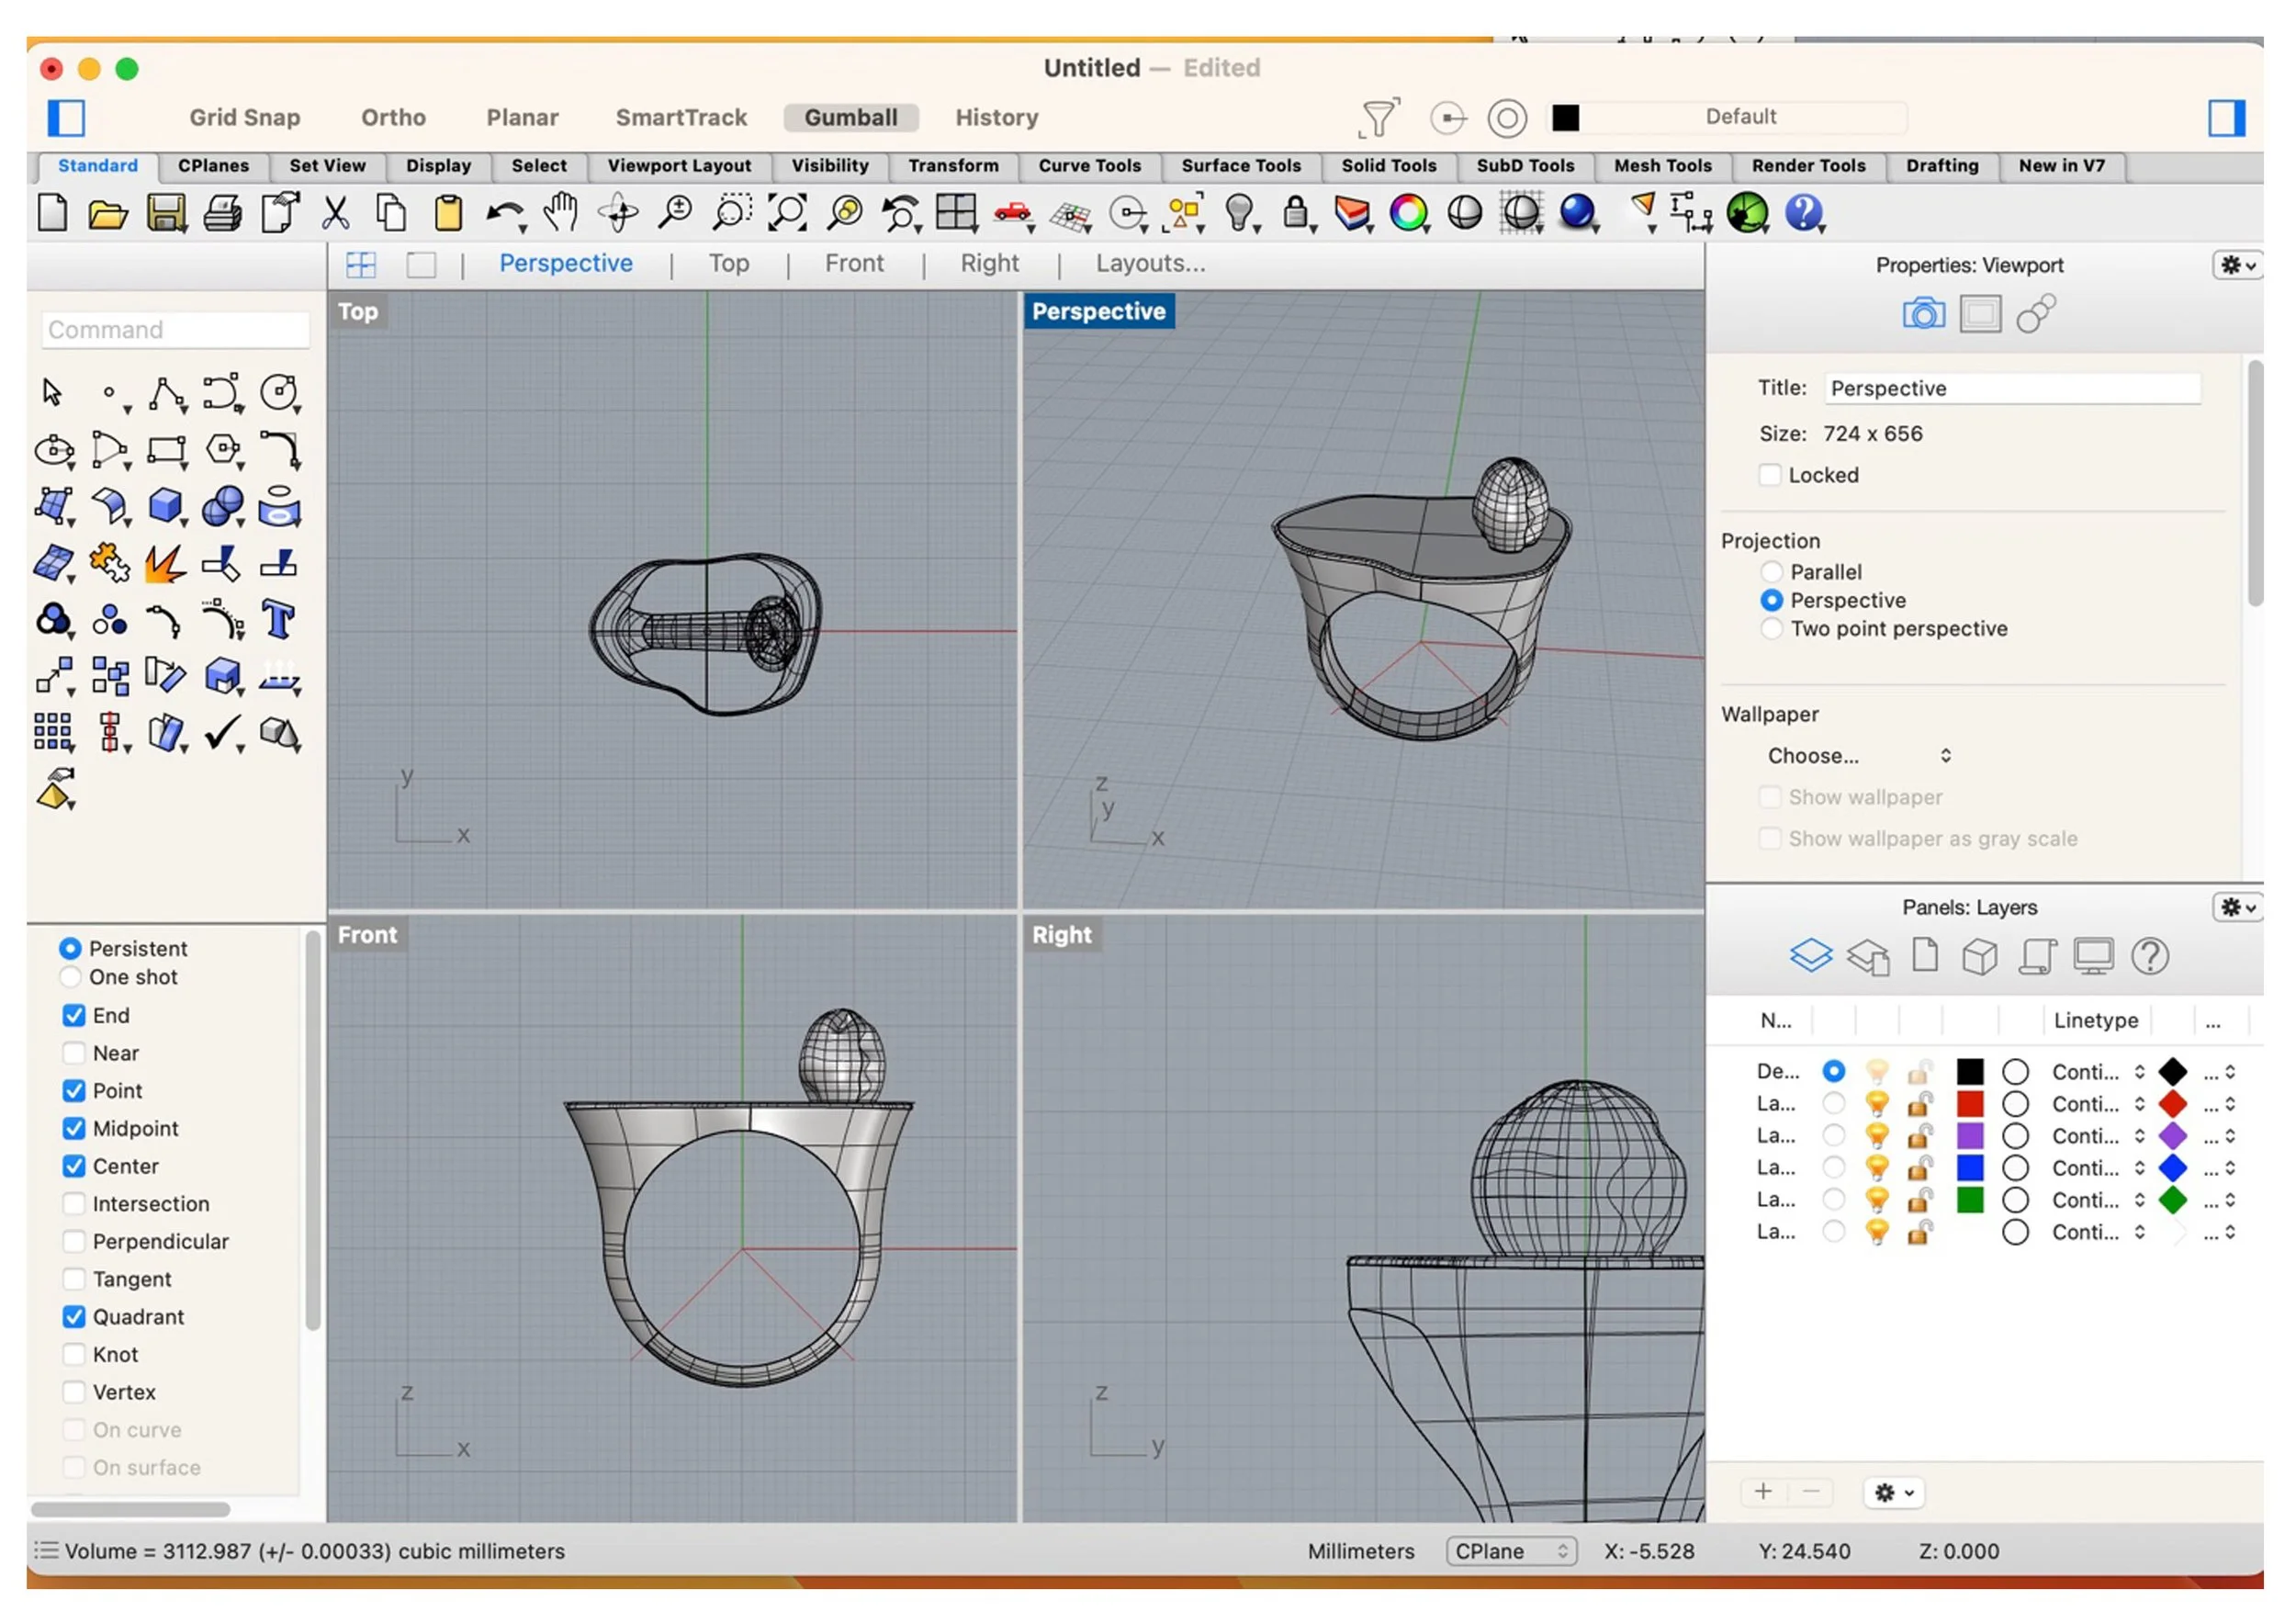The width and height of the screenshot is (2296, 1623).
Task: Select the Text object tool
Action: tap(279, 620)
